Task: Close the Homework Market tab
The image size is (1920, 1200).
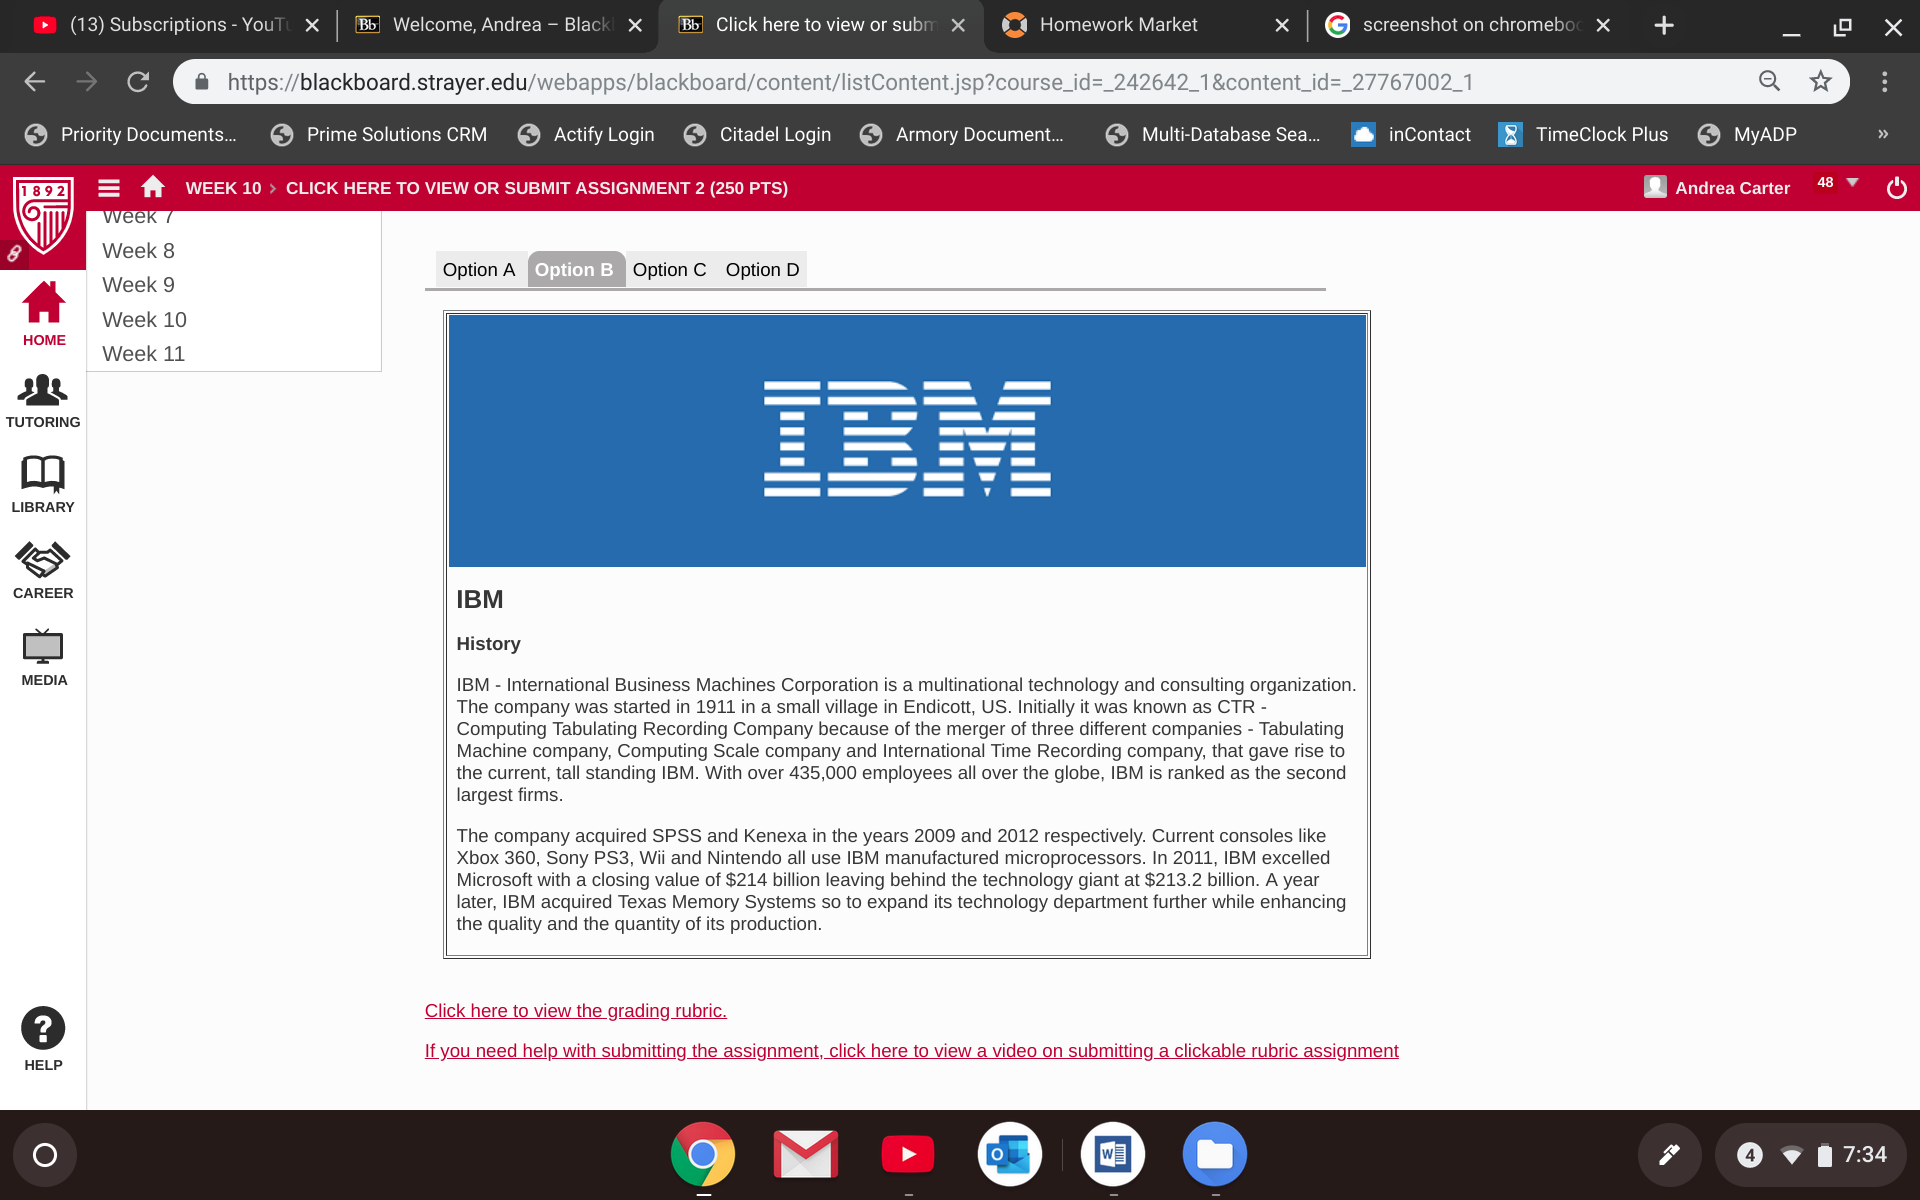Action: [x=1282, y=25]
